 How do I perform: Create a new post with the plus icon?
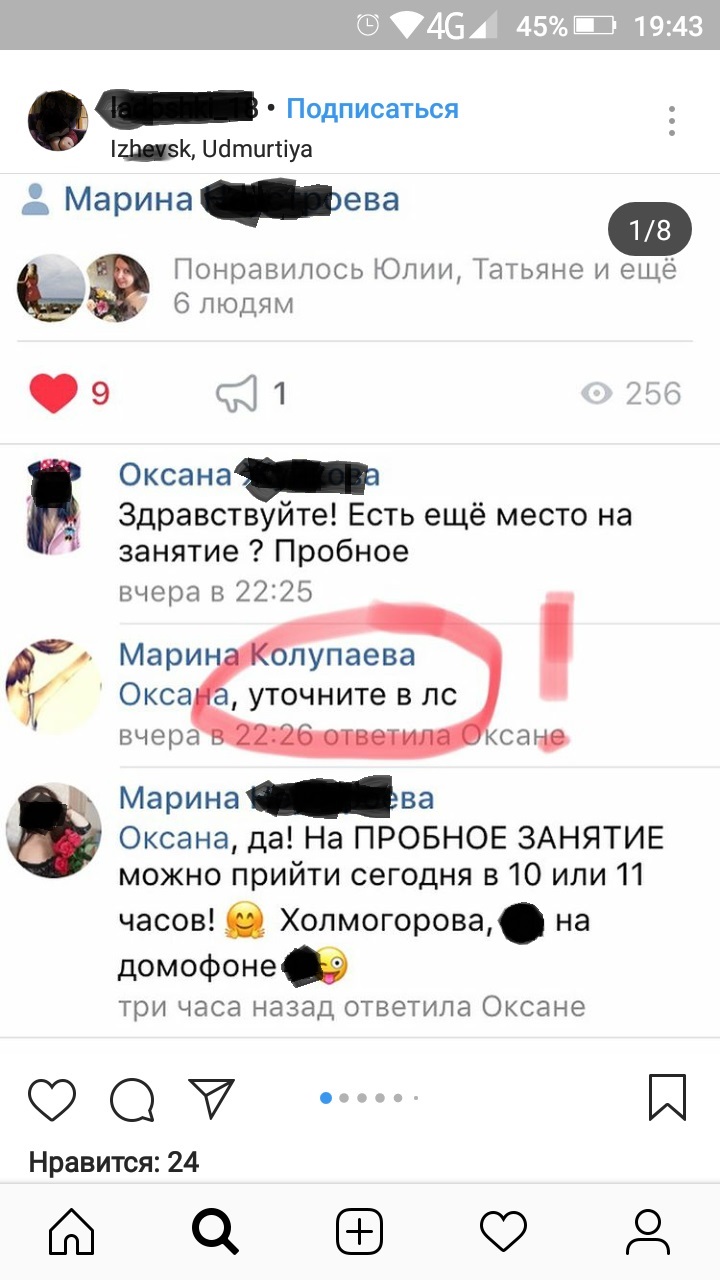pyautogui.click(x=359, y=1231)
